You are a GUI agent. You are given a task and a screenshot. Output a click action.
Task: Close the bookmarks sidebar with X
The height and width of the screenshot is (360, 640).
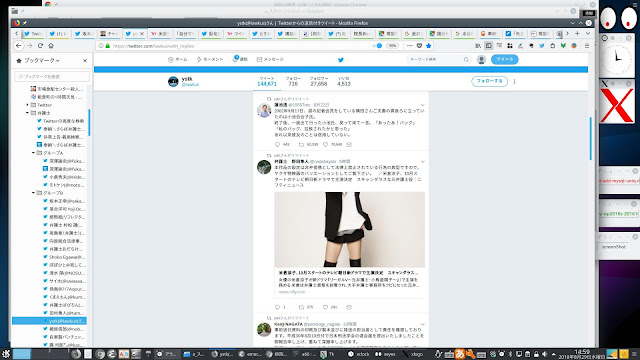point(85,60)
